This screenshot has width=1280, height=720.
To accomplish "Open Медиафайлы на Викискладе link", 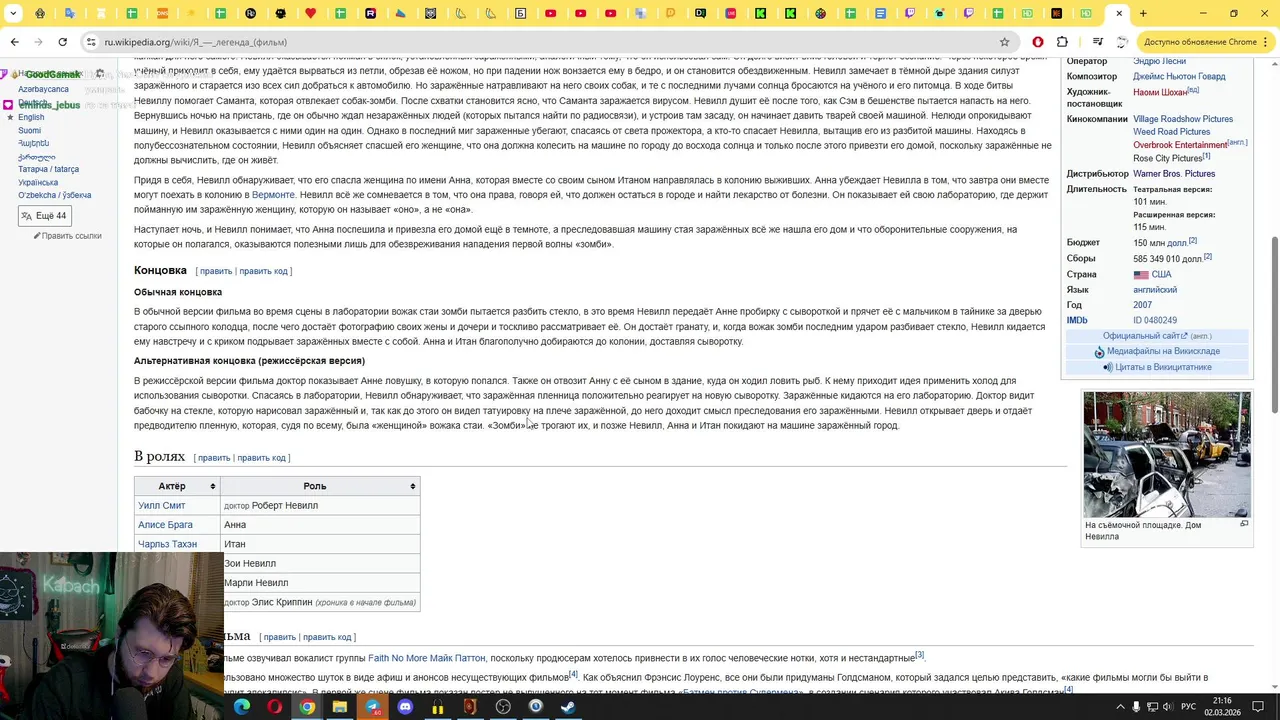I will pyautogui.click(x=1163, y=352).
